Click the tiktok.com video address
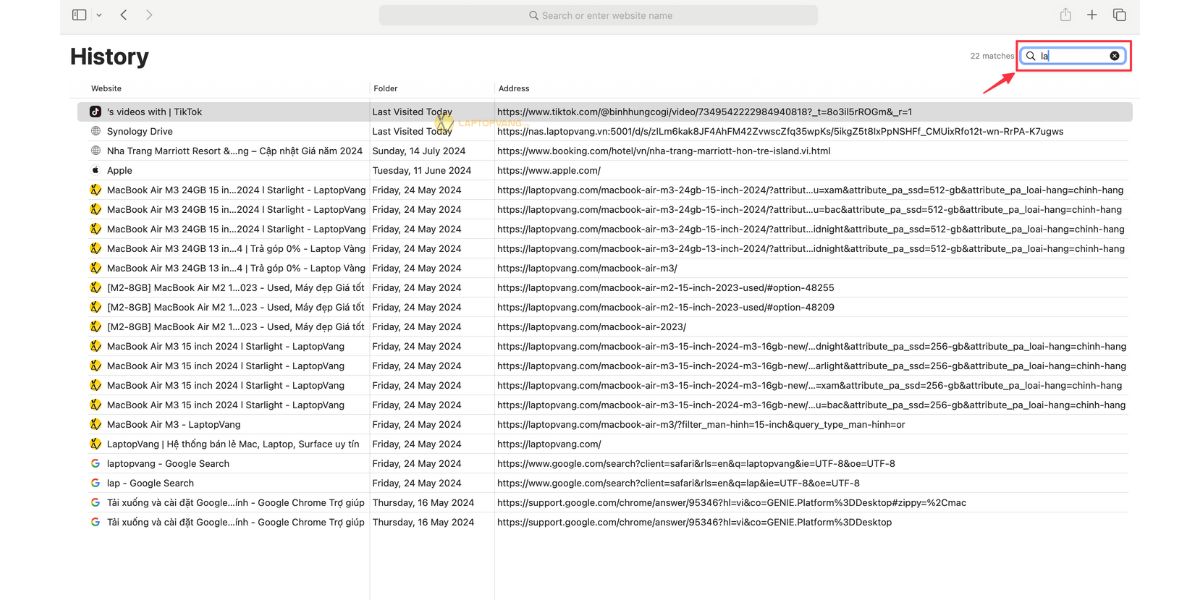The image size is (1200, 600). (705, 112)
